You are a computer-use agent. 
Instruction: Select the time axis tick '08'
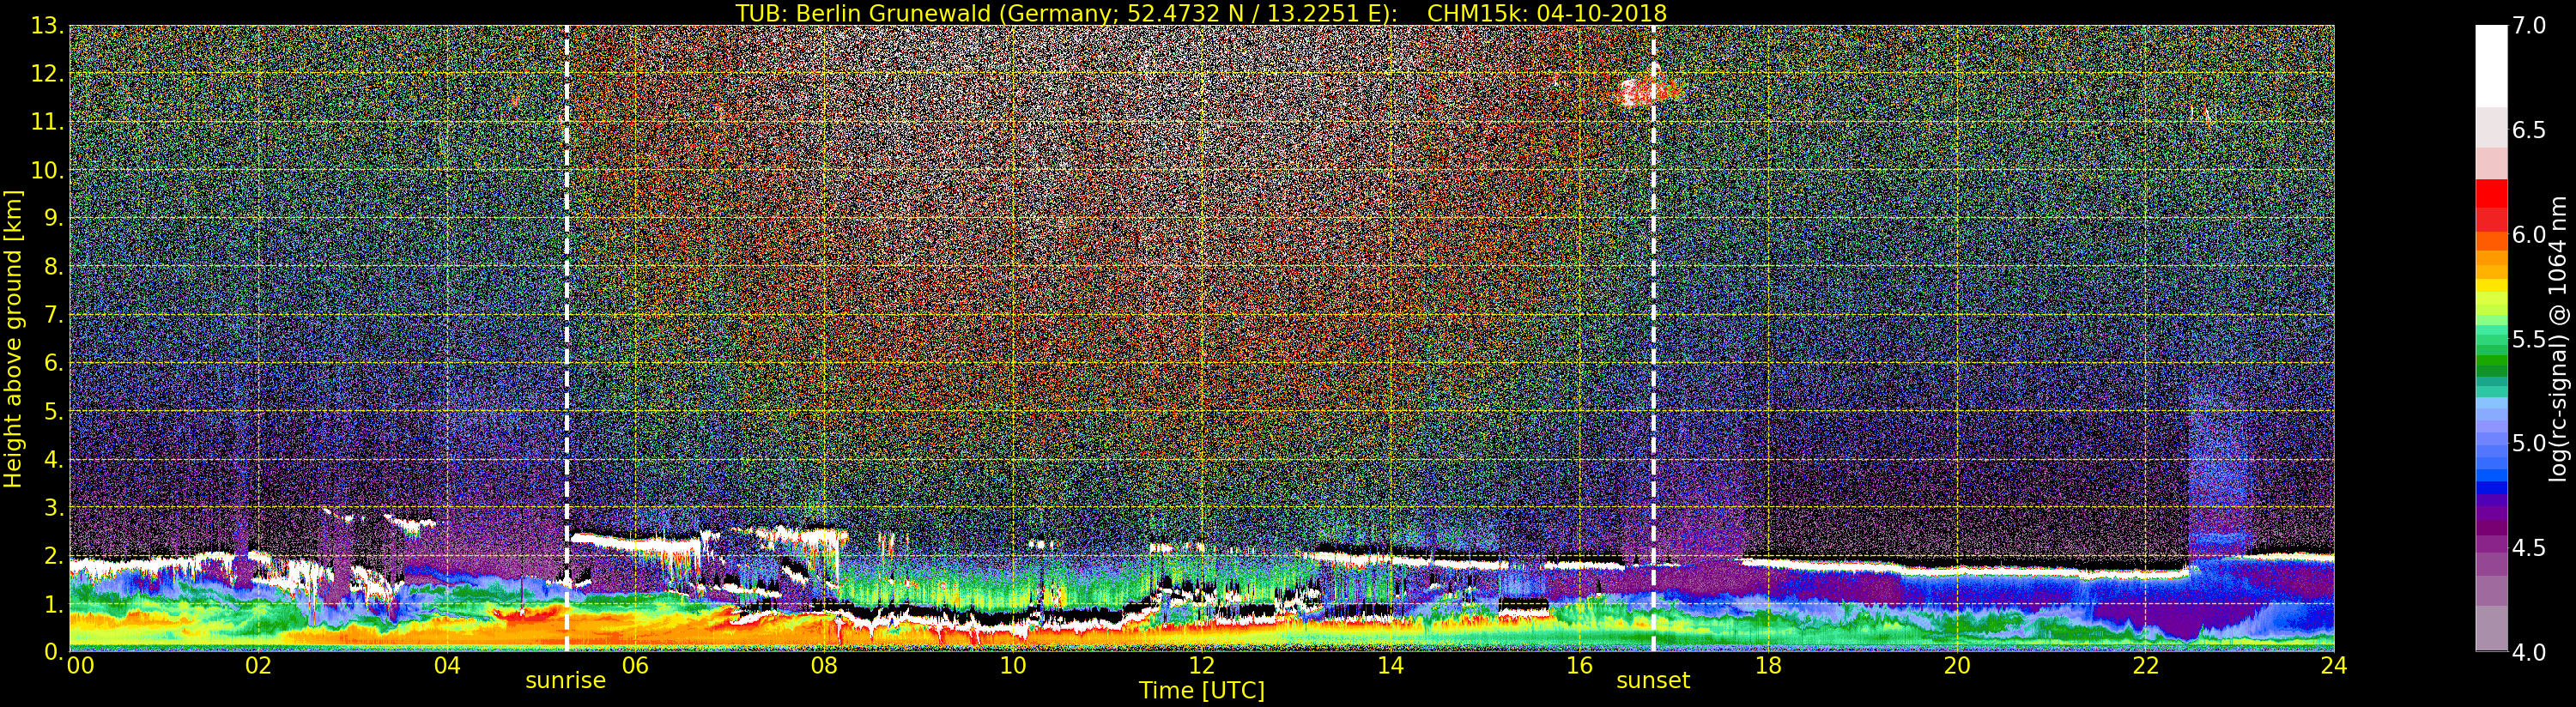click(x=824, y=665)
